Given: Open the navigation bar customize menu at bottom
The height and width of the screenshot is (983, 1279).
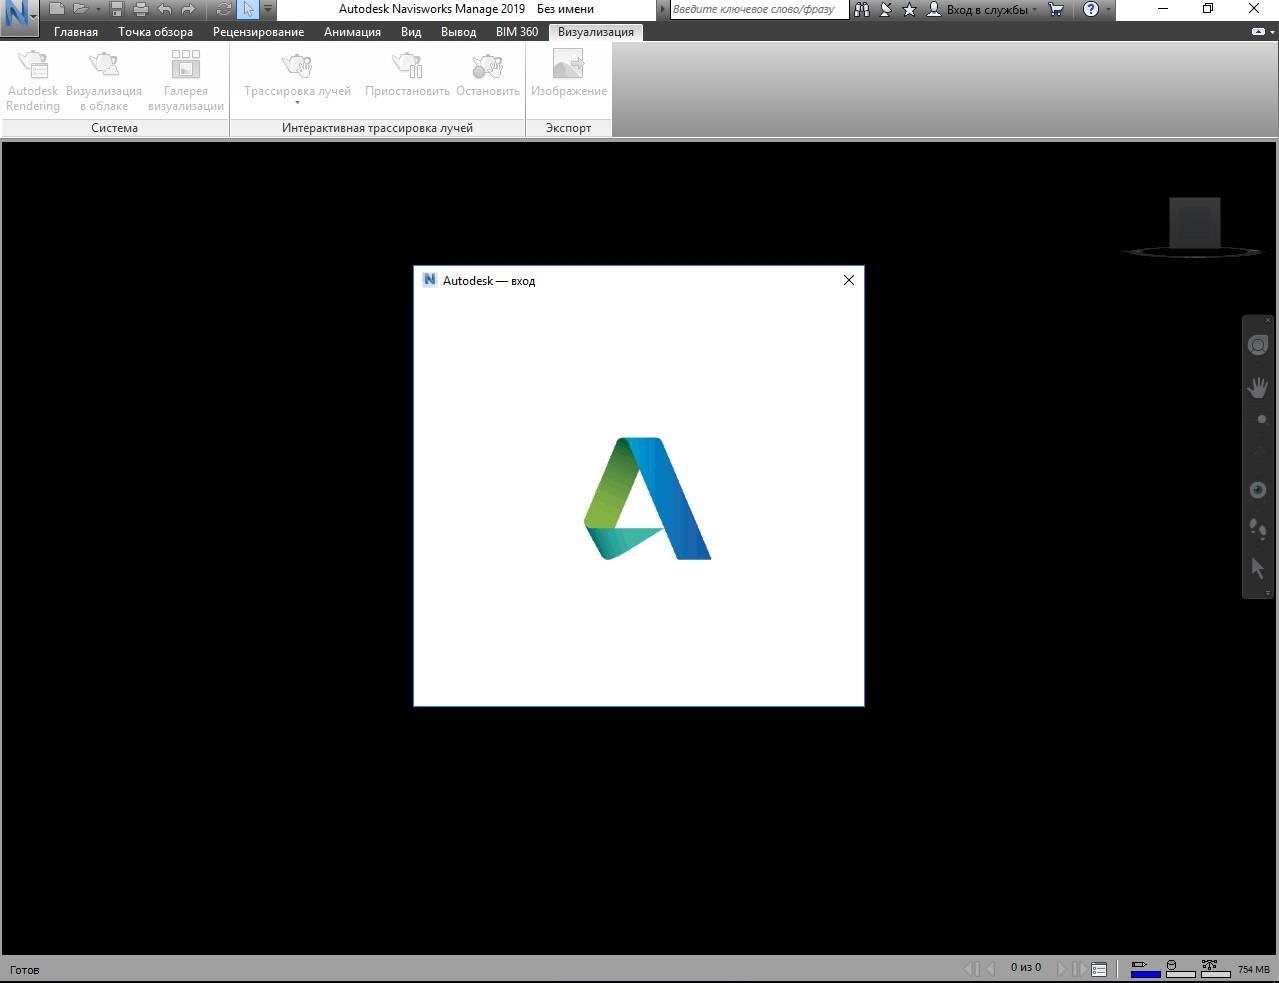Looking at the screenshot, I should pos(1268,593).
